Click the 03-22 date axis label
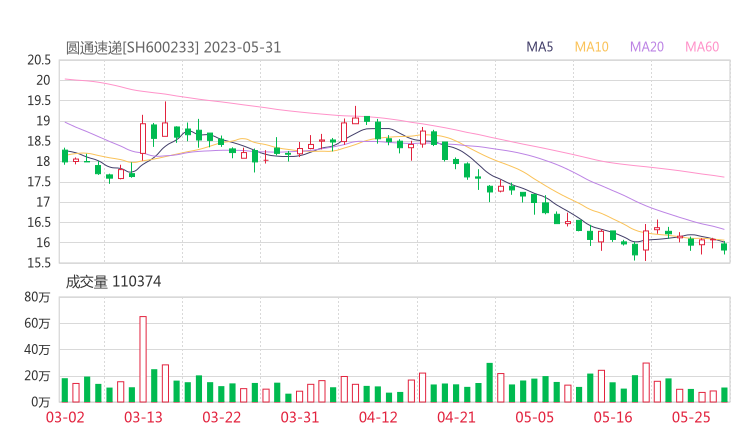The height and width of the screenshot is (440, 740). click(221, 417)
